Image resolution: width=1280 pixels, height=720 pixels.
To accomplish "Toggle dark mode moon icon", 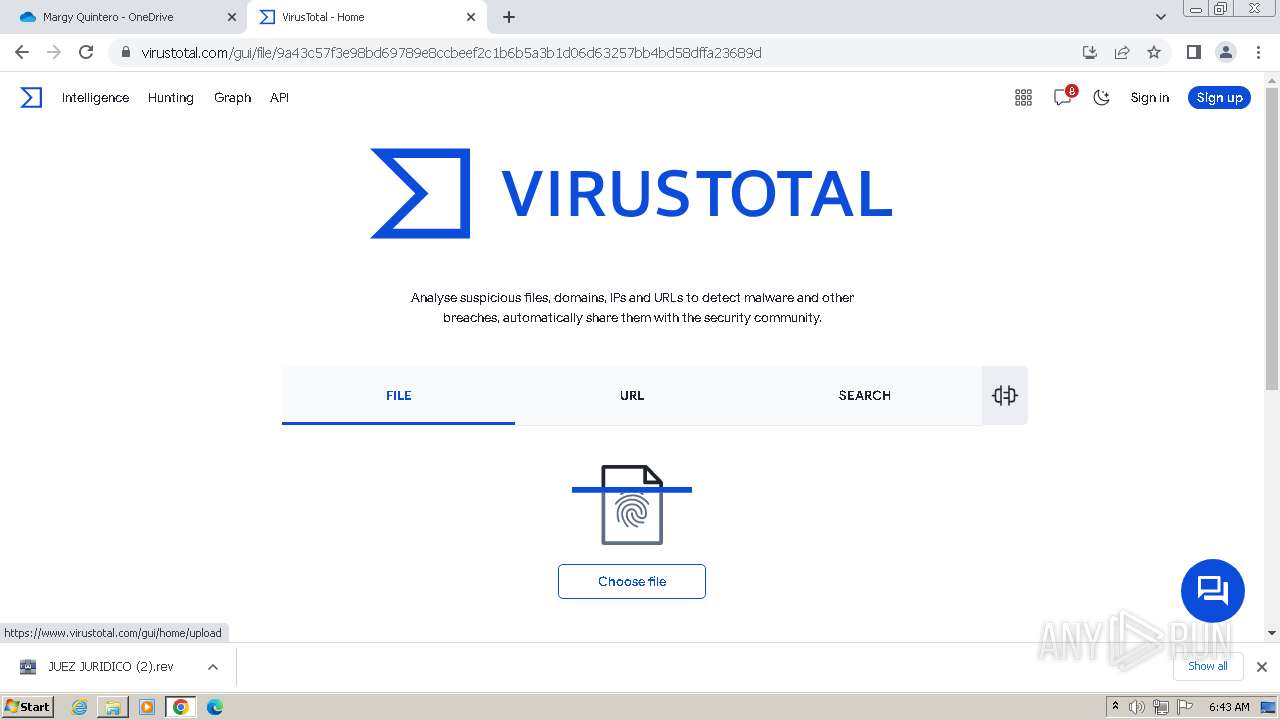I will pos(1101,97).
